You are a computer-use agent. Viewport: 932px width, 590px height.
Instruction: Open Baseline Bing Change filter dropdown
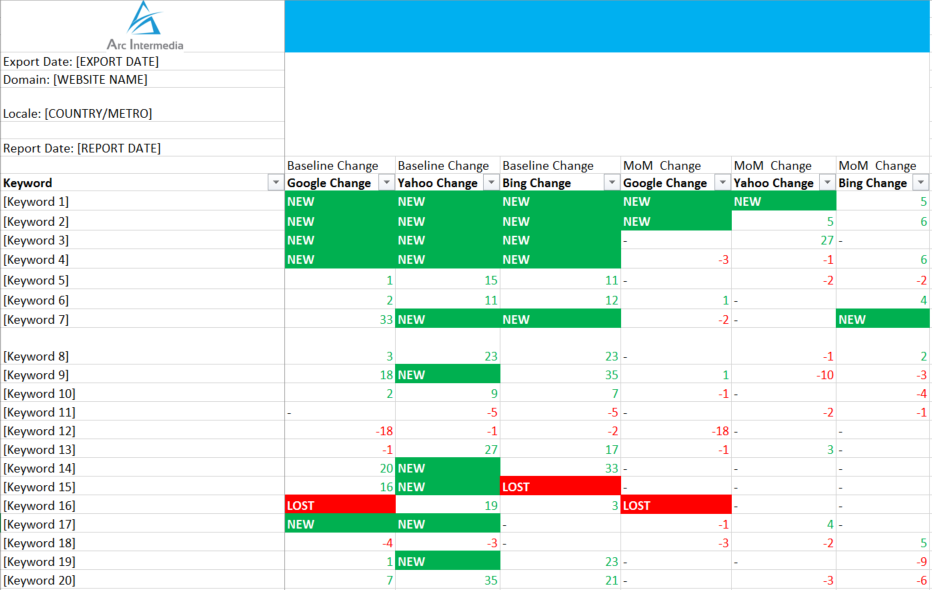click(x=611, y=183)
